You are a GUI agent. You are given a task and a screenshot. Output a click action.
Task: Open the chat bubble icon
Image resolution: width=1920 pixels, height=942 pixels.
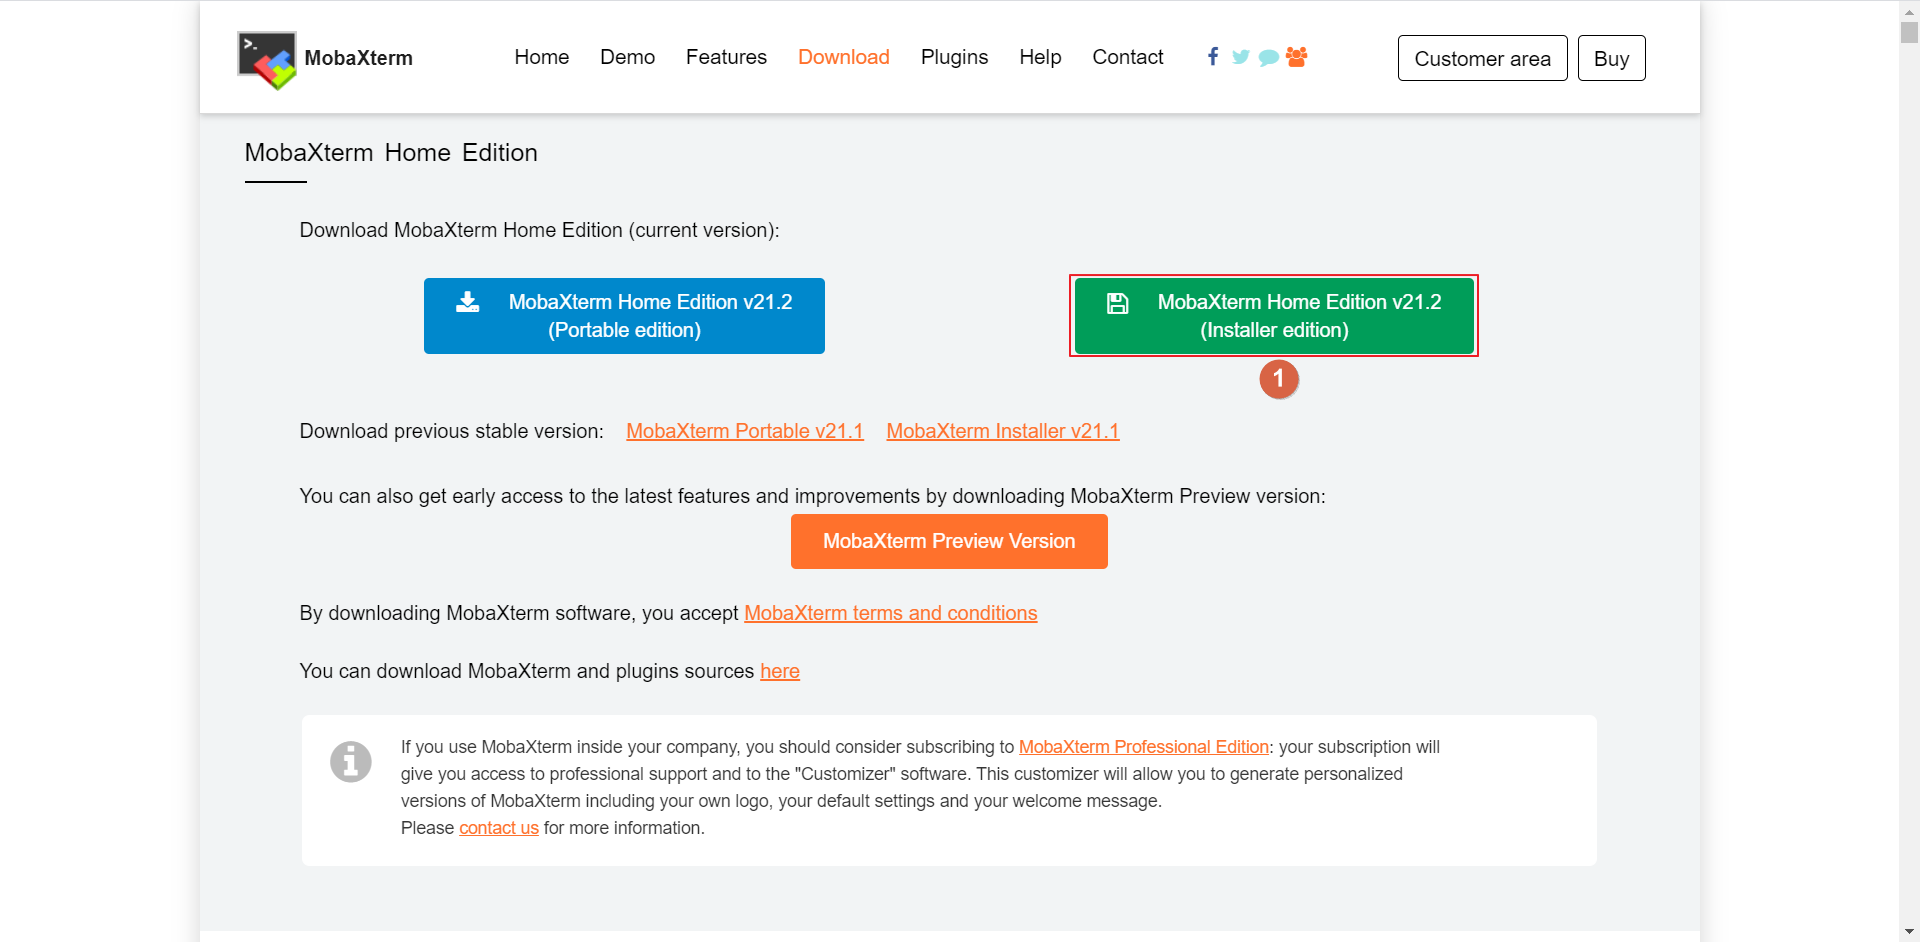[1268, 58]
